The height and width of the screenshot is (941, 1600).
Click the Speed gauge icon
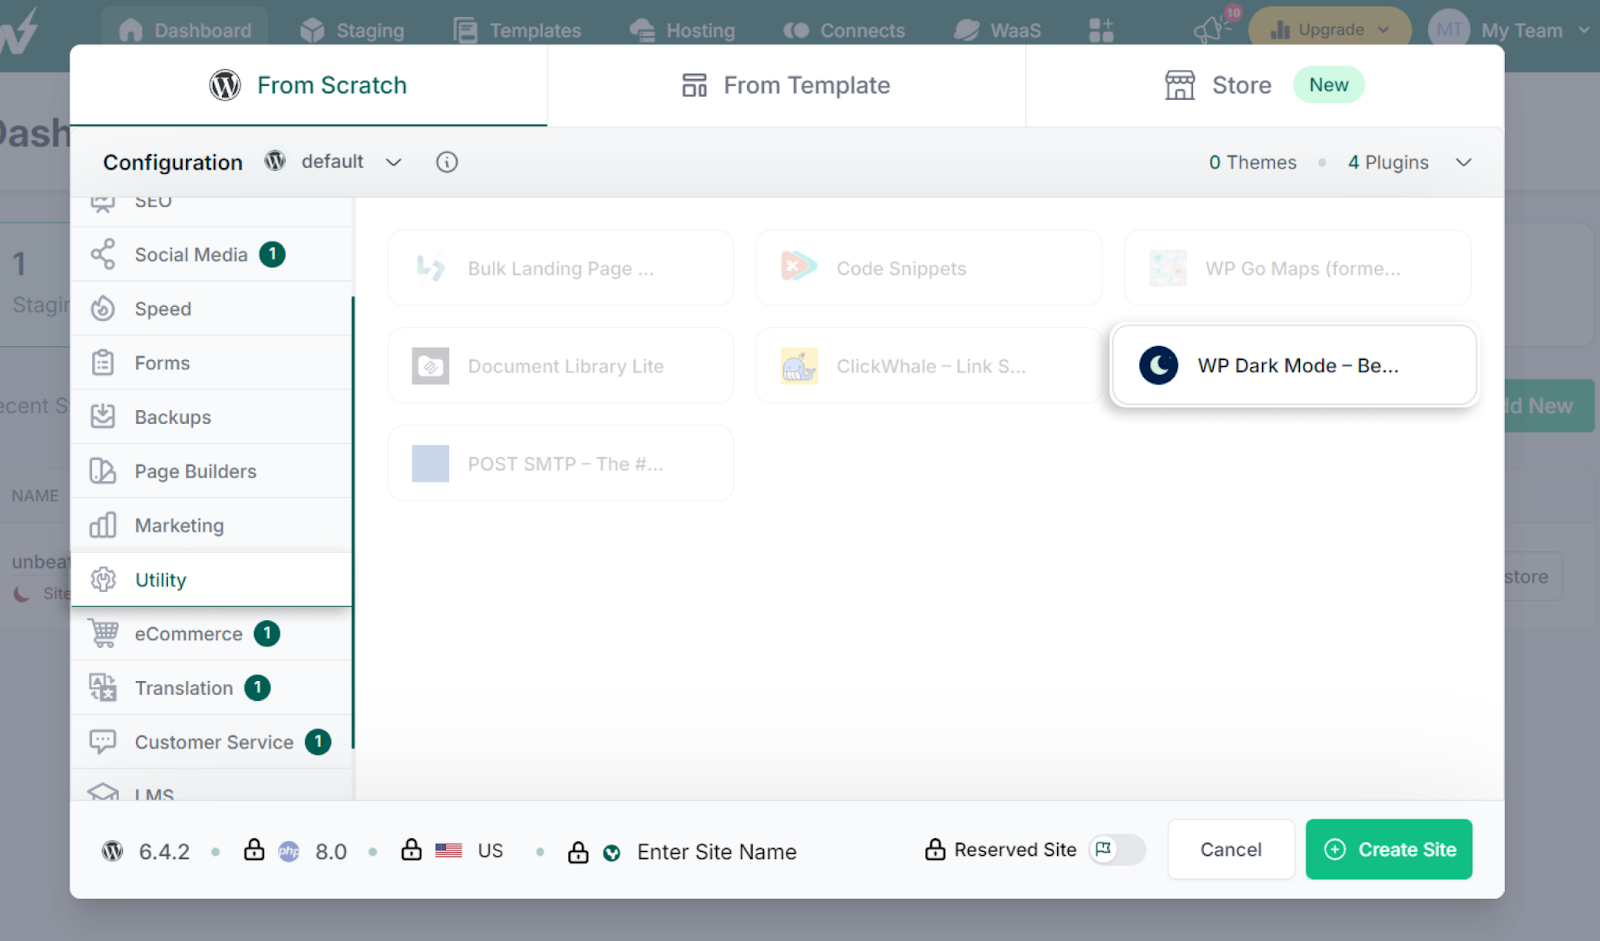pos(103,308)
